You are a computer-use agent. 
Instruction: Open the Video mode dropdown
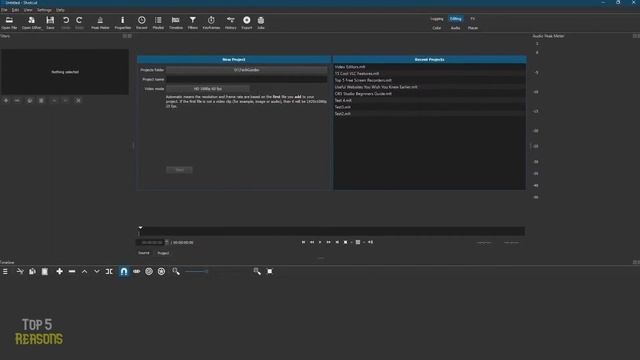(208, 89)
